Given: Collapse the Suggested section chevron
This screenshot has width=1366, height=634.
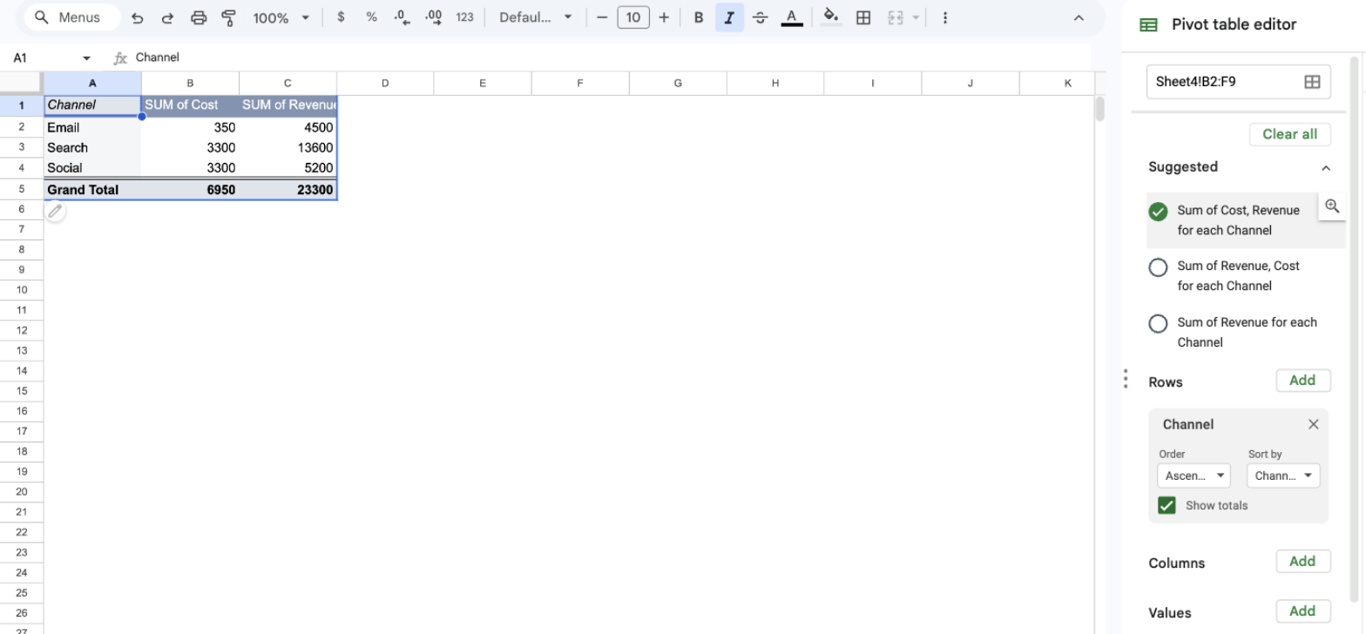Looking at the screenshot, I should coord(1326,168).
